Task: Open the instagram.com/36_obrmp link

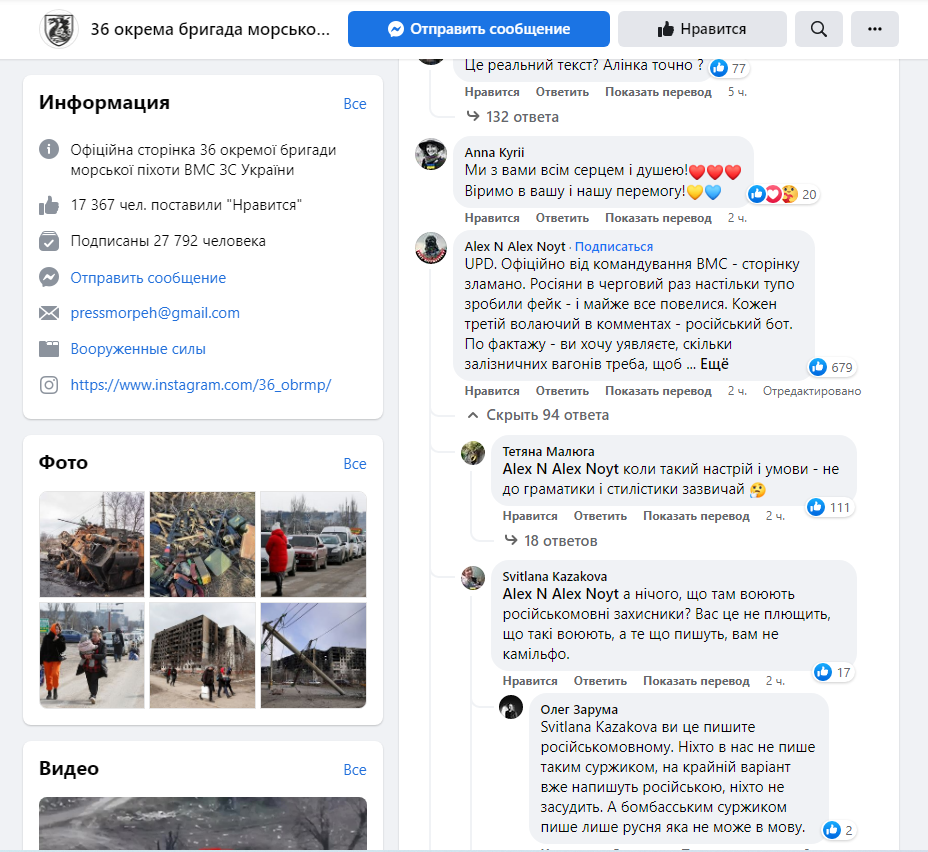Action: 201,385
